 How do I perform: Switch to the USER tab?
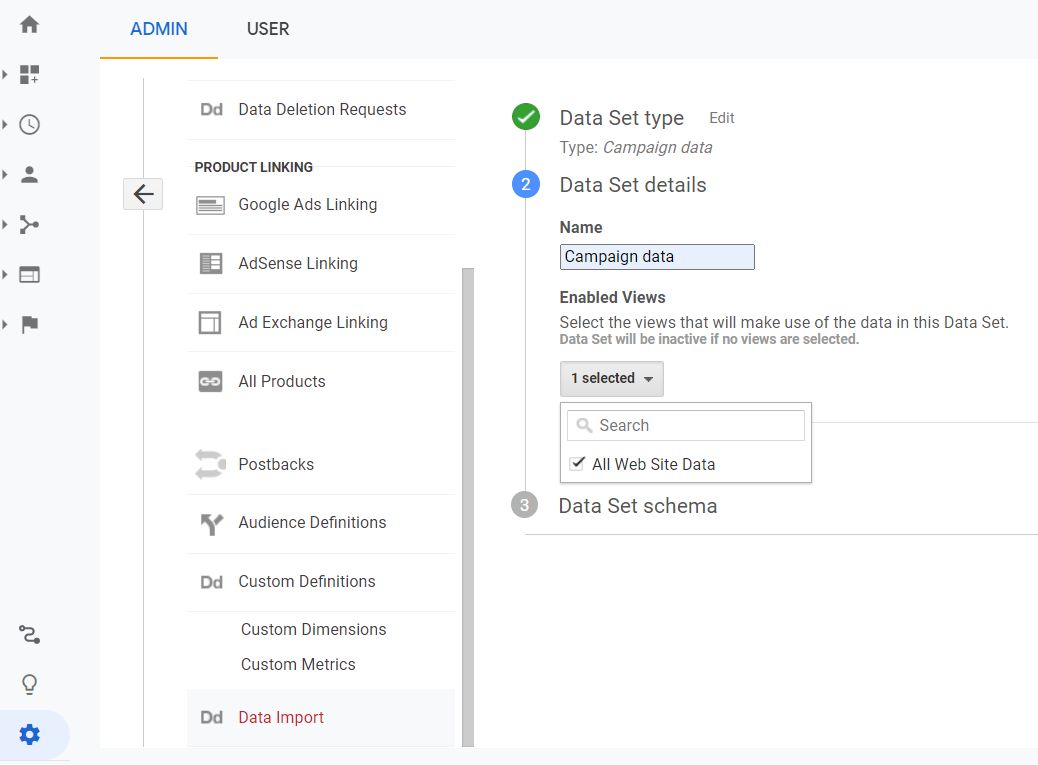(x=267, y=29)
